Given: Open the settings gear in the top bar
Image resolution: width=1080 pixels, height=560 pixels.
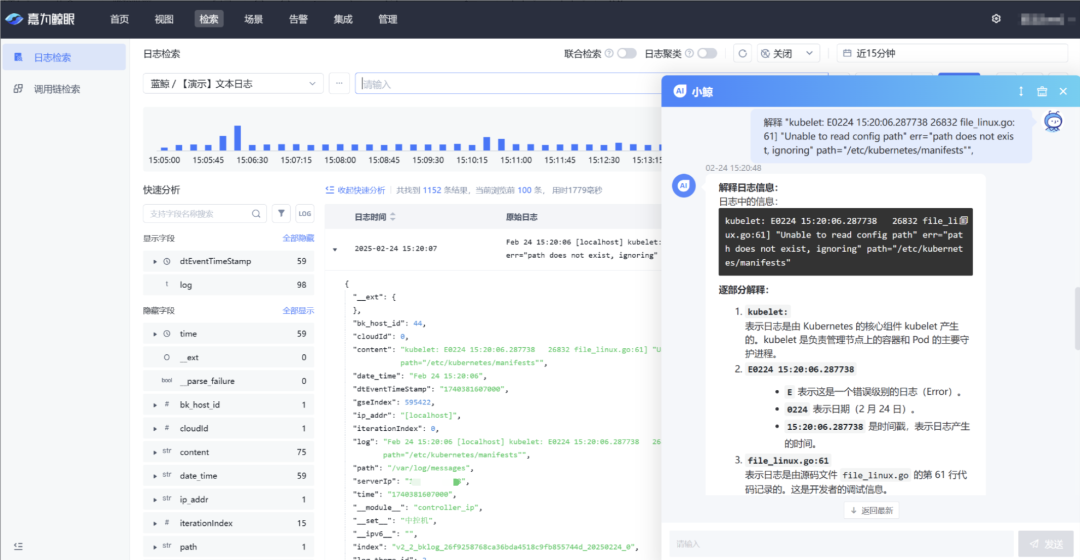Looking at the screenshot, I should coord(996,19).
